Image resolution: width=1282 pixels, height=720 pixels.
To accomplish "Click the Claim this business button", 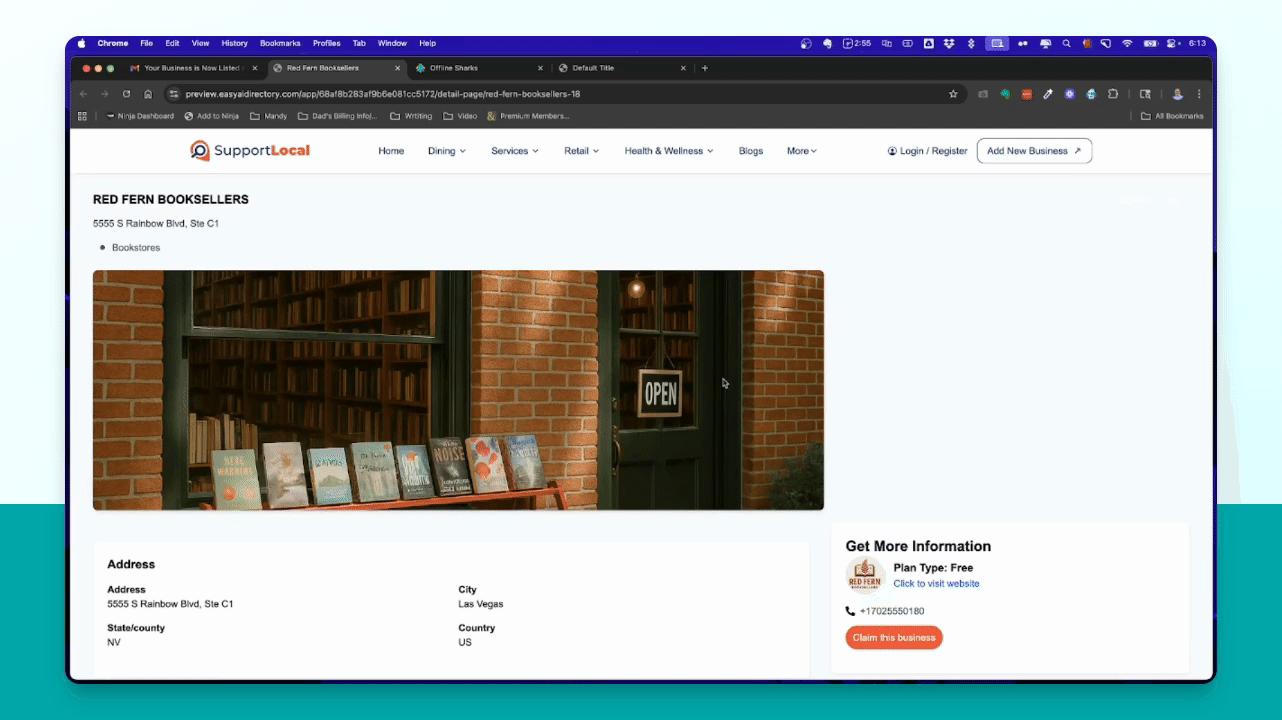I will click(894, 638).
